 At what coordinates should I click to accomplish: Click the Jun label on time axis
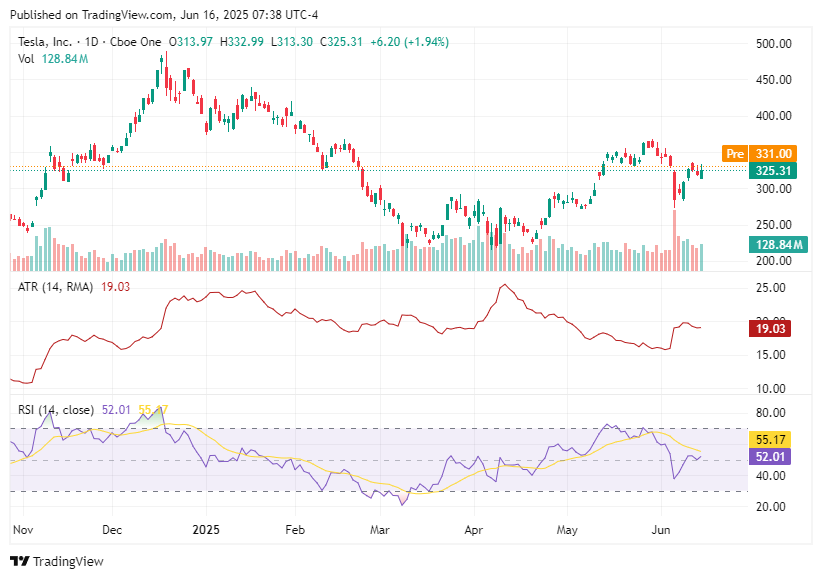[661, 530]
